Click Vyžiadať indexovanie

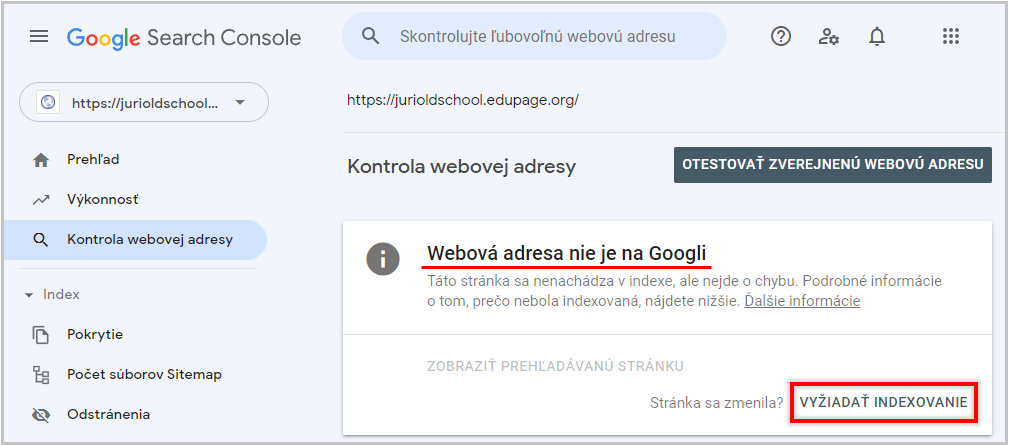(x=883, y=402)
